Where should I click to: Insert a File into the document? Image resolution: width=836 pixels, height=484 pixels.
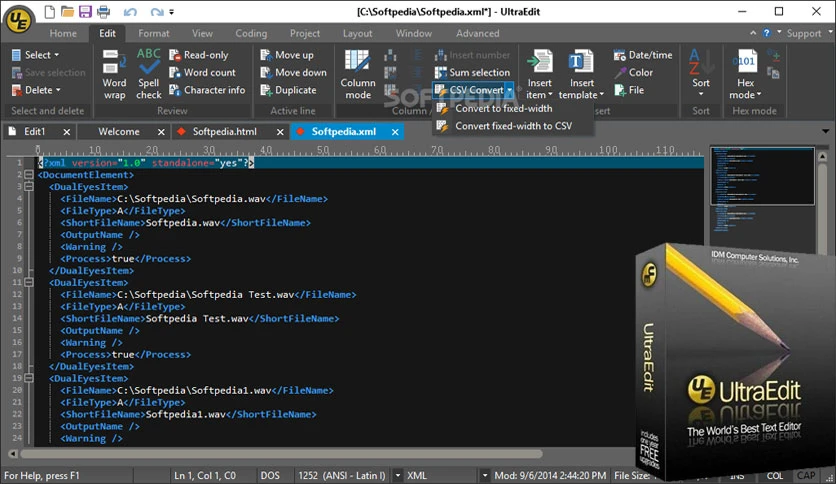(x=629, y=90)
